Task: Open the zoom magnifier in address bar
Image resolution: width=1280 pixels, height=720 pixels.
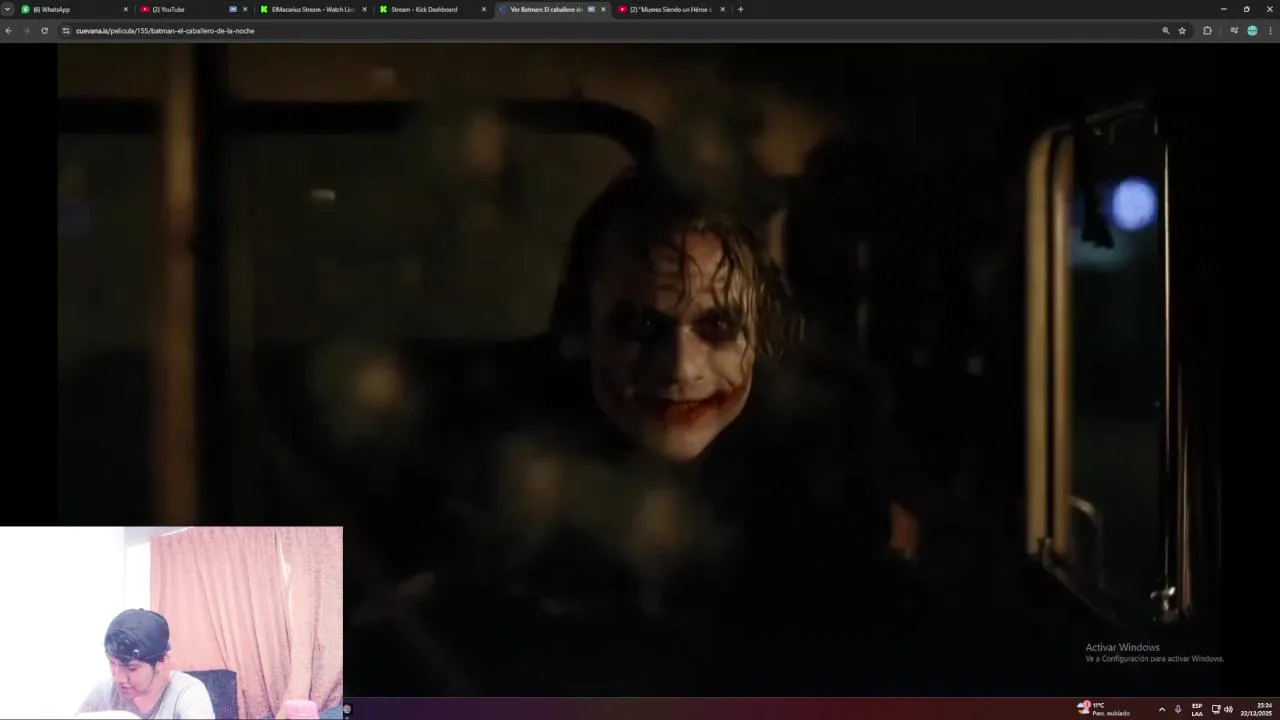Action: pyautogui.click(x=1165, y=31)
